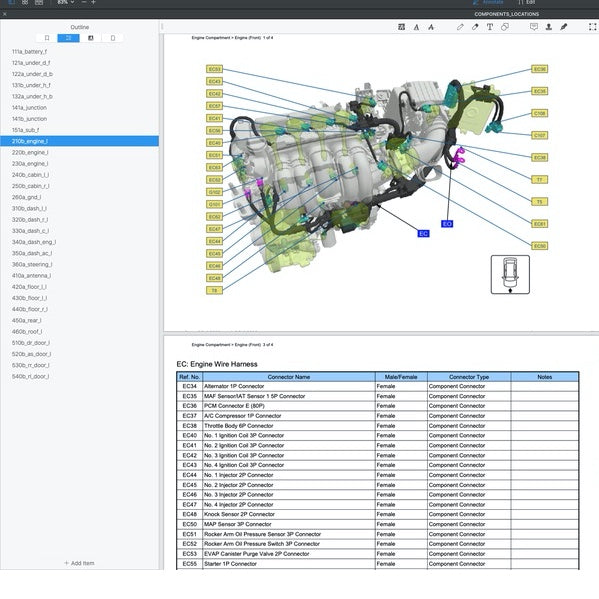The image size is (599, 599).
Task: Show the Annotations sidebar tab
Action: click(91, 38)
